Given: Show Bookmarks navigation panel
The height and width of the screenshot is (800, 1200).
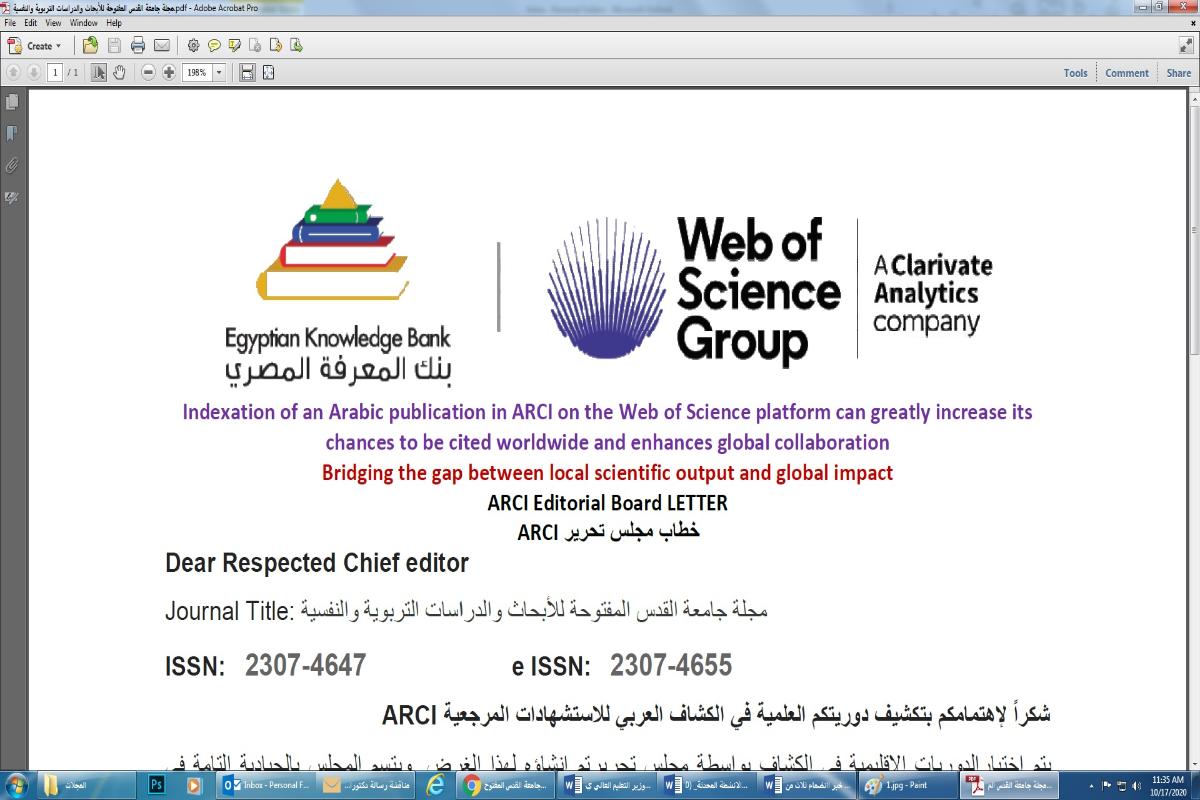Looking at the screenshot, I should [x=12, y=133].
